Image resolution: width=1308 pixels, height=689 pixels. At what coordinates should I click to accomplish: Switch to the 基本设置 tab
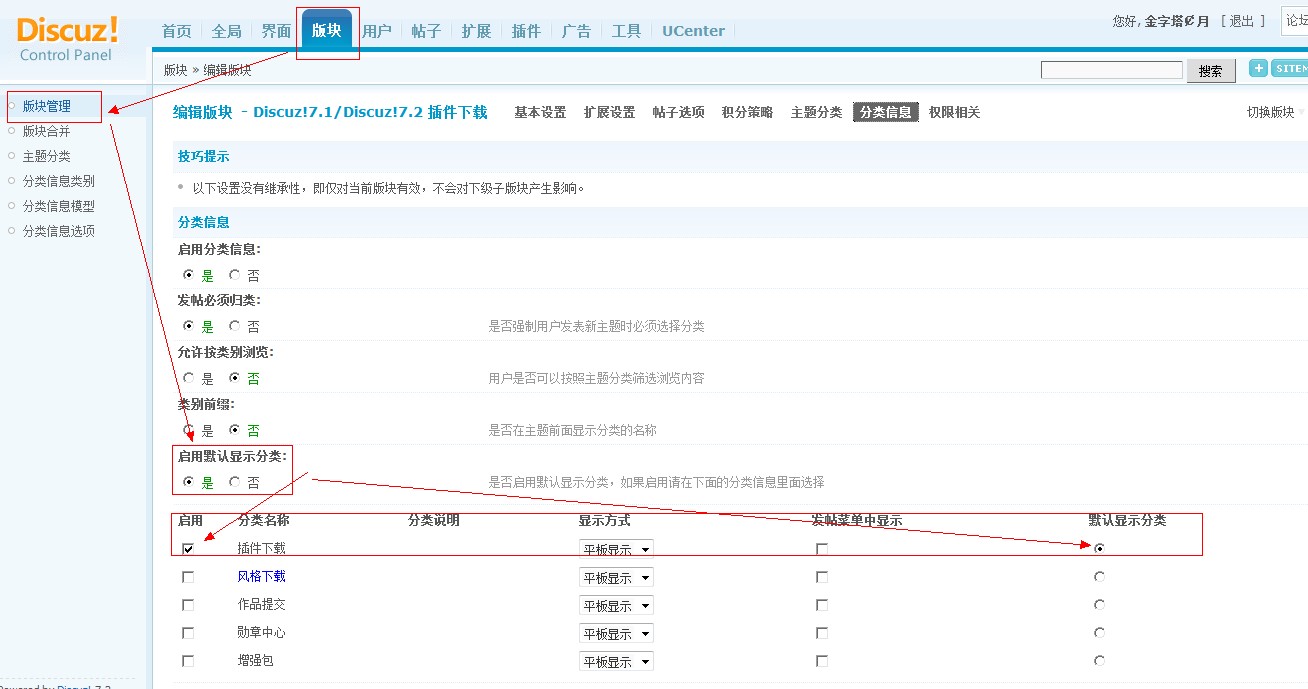coord(540,112)
